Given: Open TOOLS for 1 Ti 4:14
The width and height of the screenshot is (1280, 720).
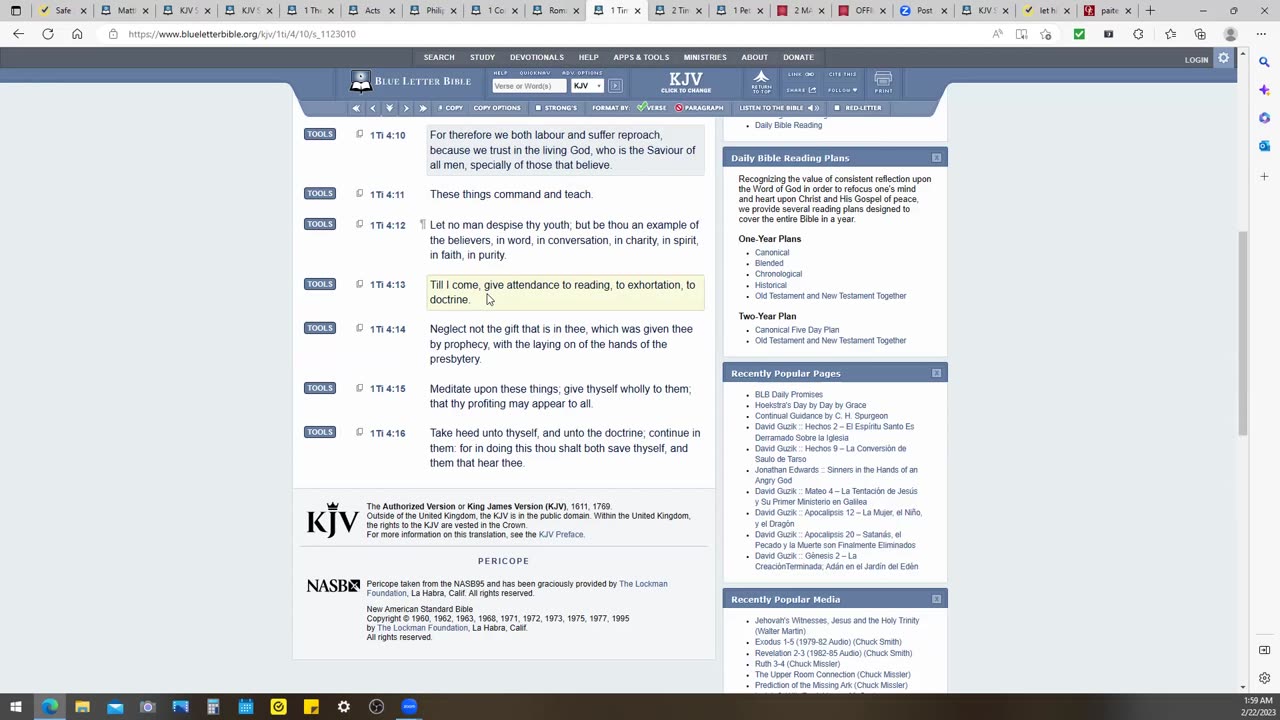Looking at the screenshot, I should pos(320,328).
